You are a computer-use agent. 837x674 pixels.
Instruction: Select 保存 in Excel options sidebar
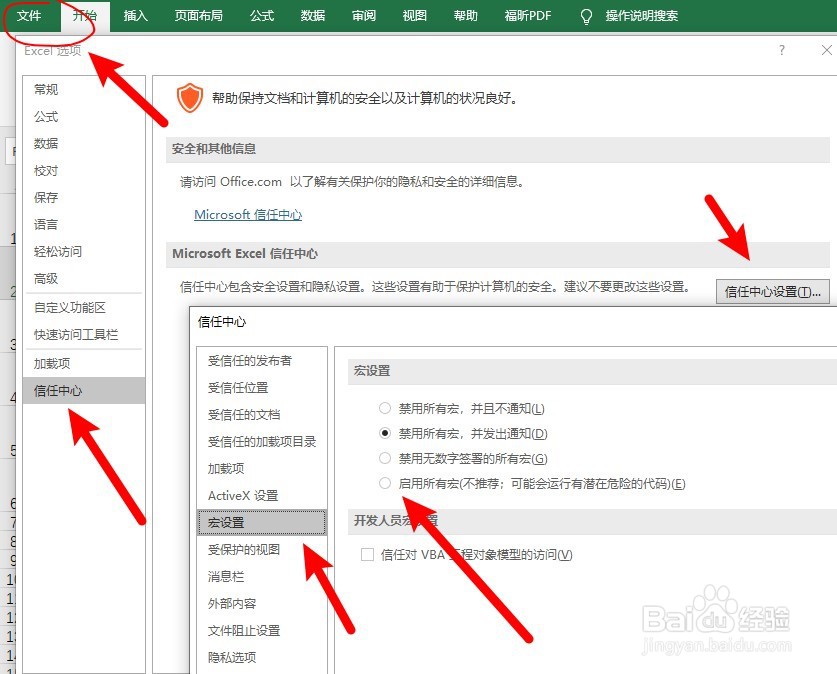(x=84, y=197)
